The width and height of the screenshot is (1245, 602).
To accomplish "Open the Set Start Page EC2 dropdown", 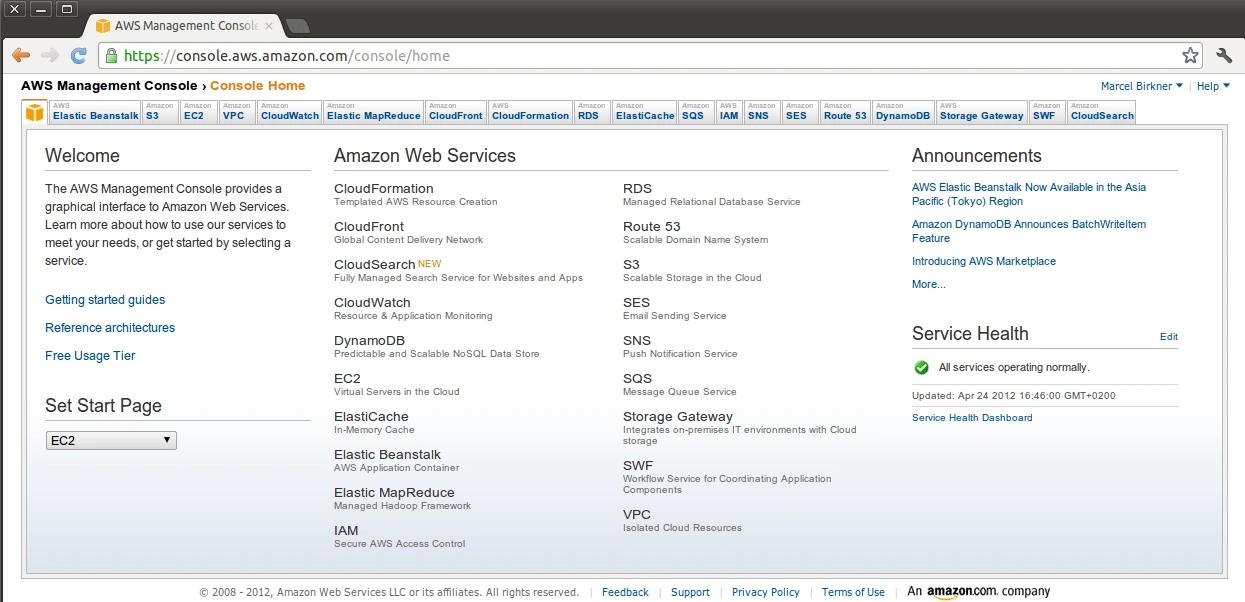I will click(111, 440).
